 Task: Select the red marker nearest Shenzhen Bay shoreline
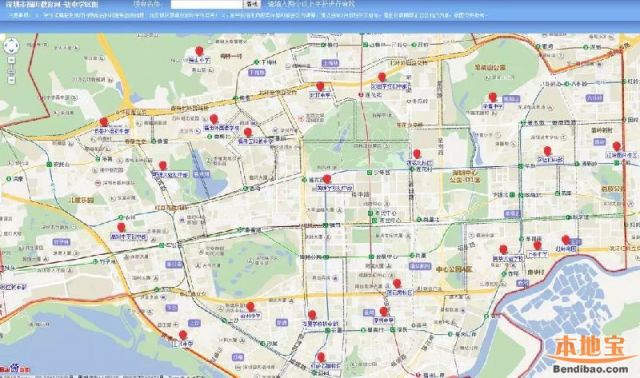183,335
